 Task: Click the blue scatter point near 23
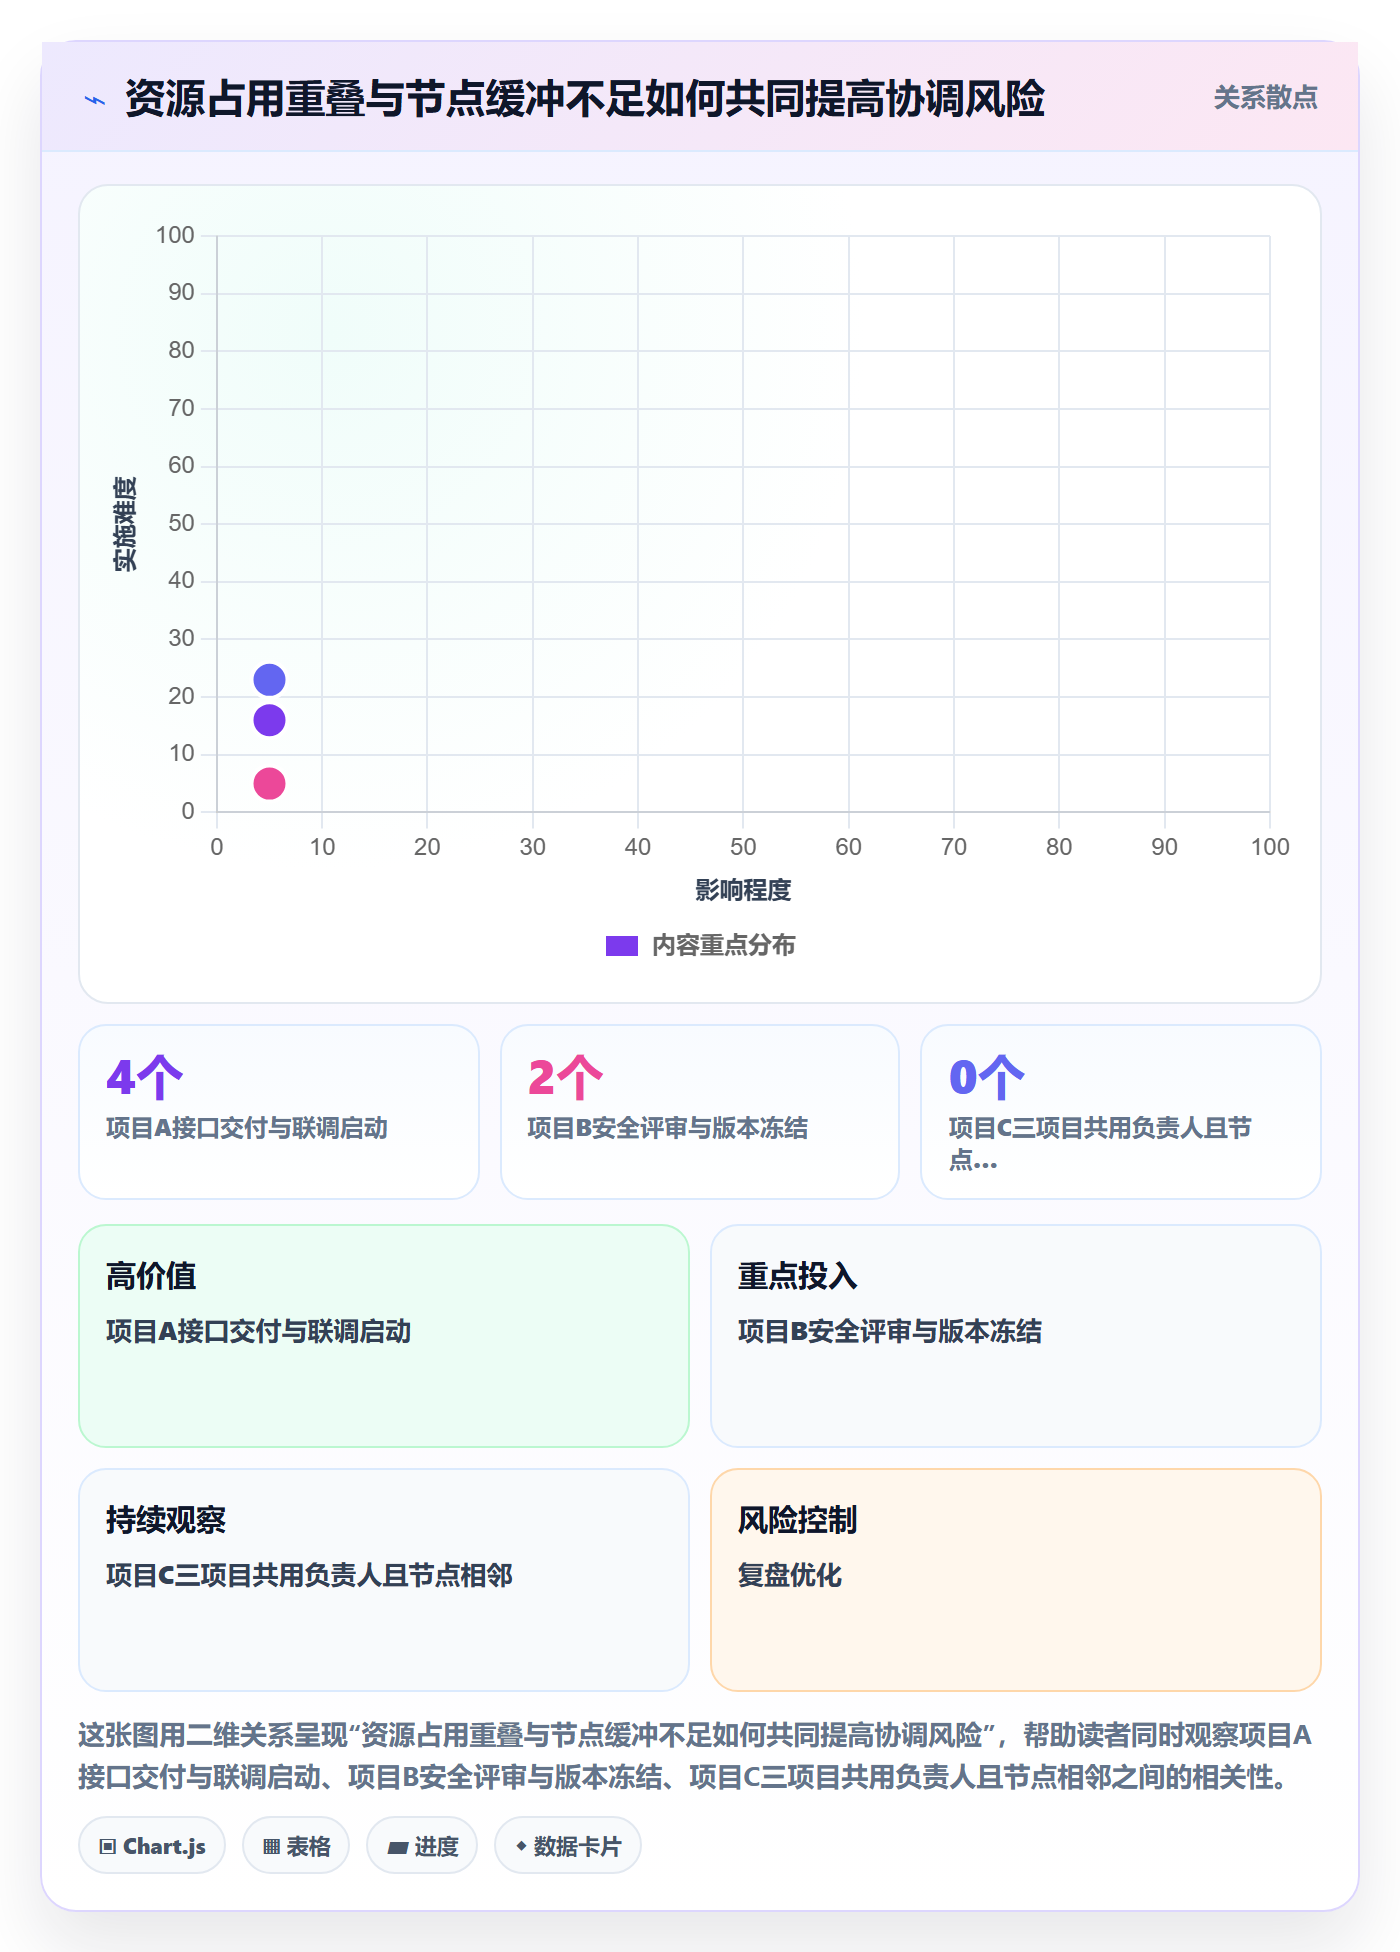269,680
